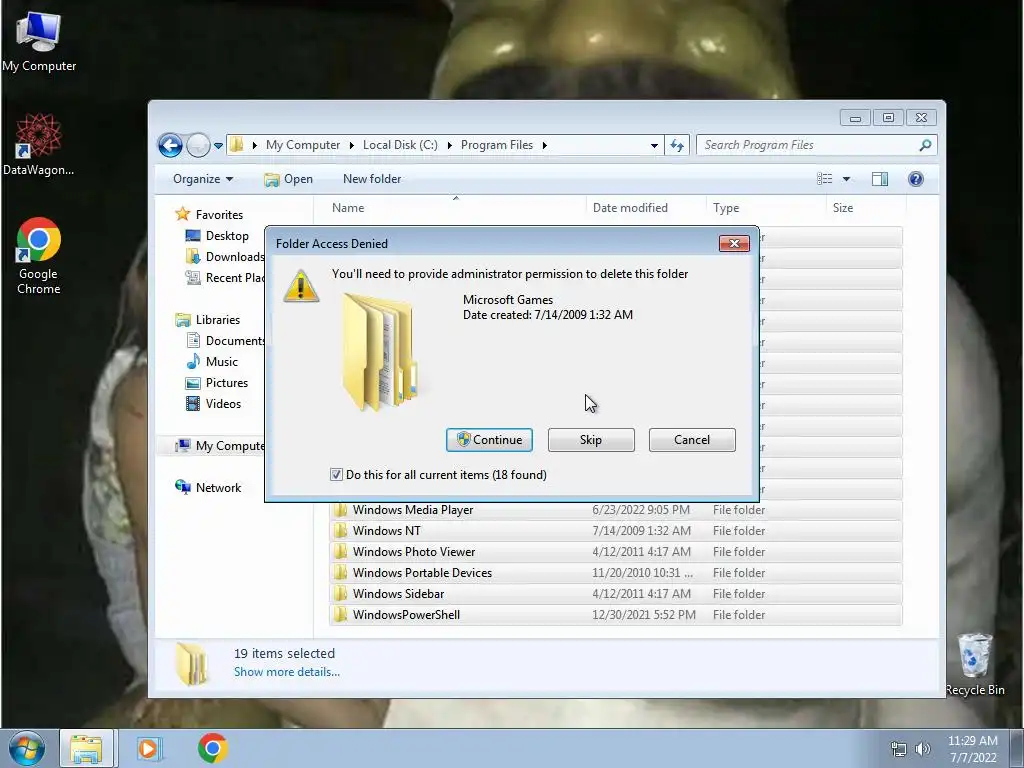The image size is (1024, 768).
Task: Click Windows Media Player taskbar icon
Action: (148, 748)
